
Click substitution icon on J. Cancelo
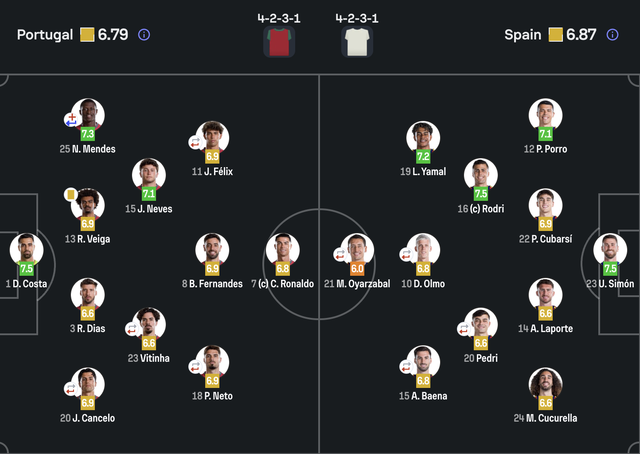(x=71, y=389)
